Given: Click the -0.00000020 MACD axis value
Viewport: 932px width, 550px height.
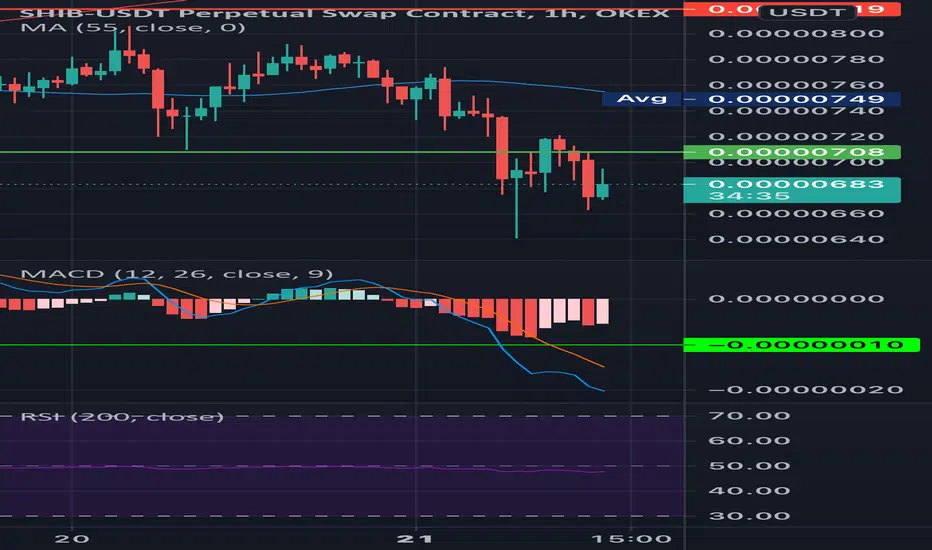Looking at the screenshot, I should coord(806,390).
